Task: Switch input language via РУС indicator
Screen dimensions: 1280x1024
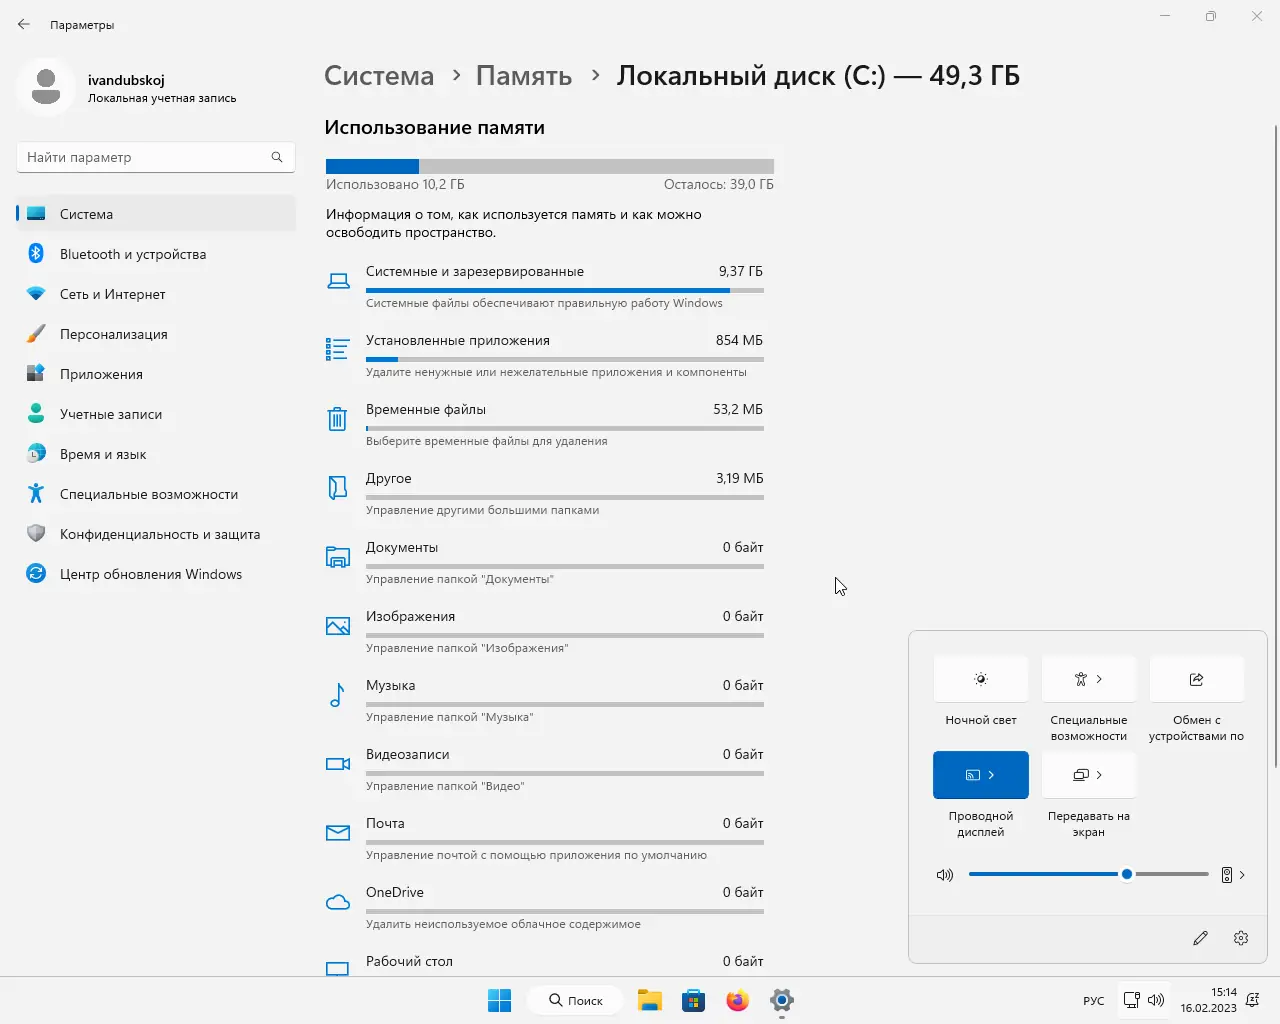Action: point(1094,1001)
